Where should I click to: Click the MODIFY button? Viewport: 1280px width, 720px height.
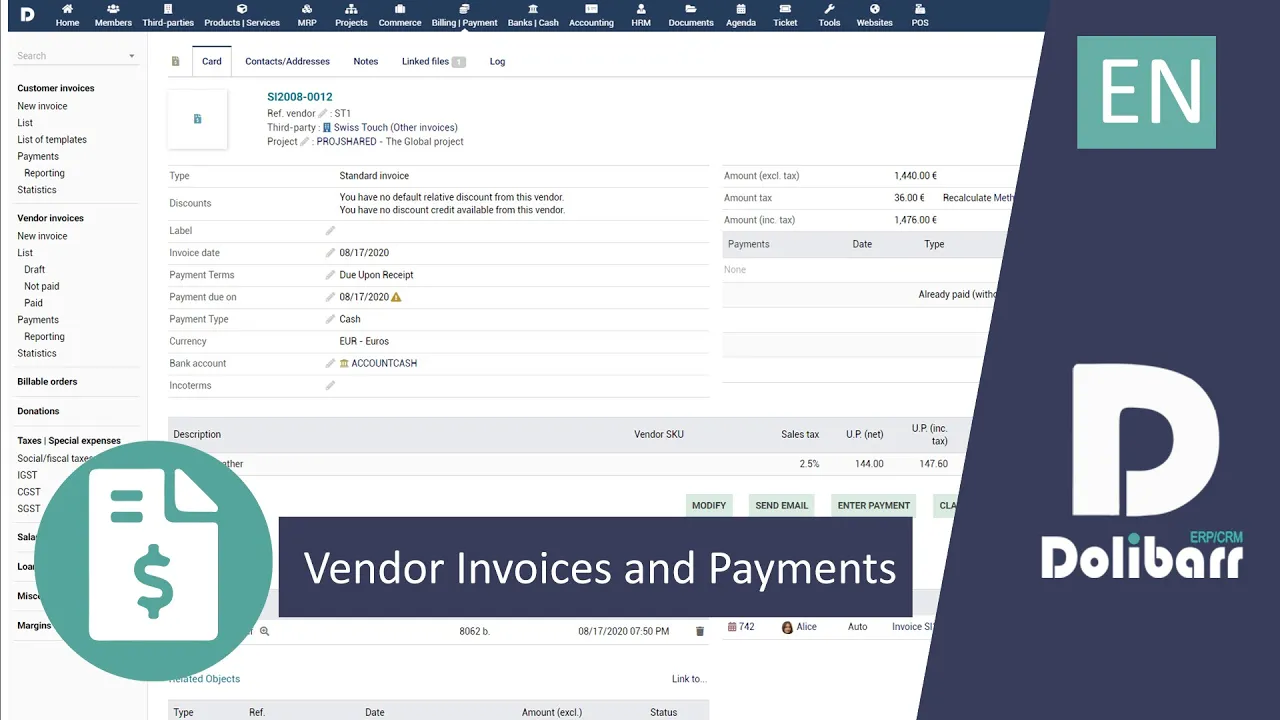coord(709,505)
